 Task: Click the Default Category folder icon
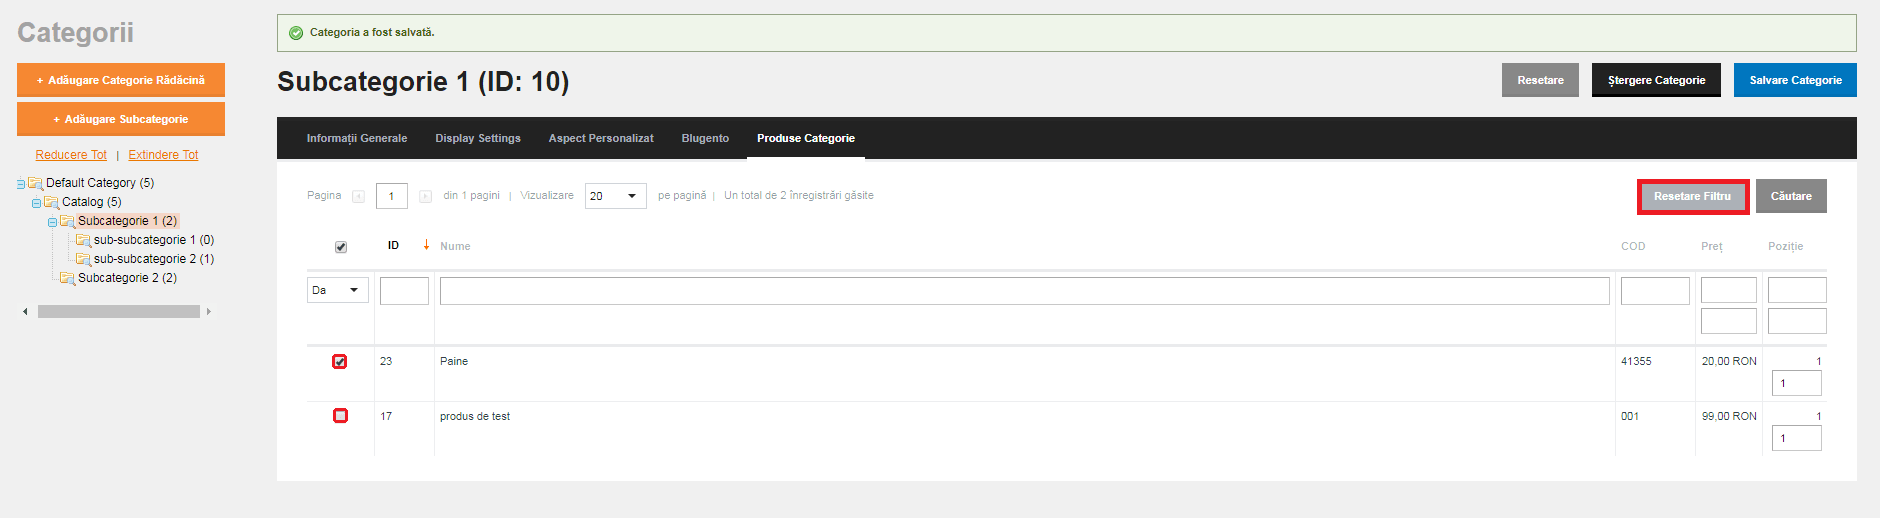point(35,183)
